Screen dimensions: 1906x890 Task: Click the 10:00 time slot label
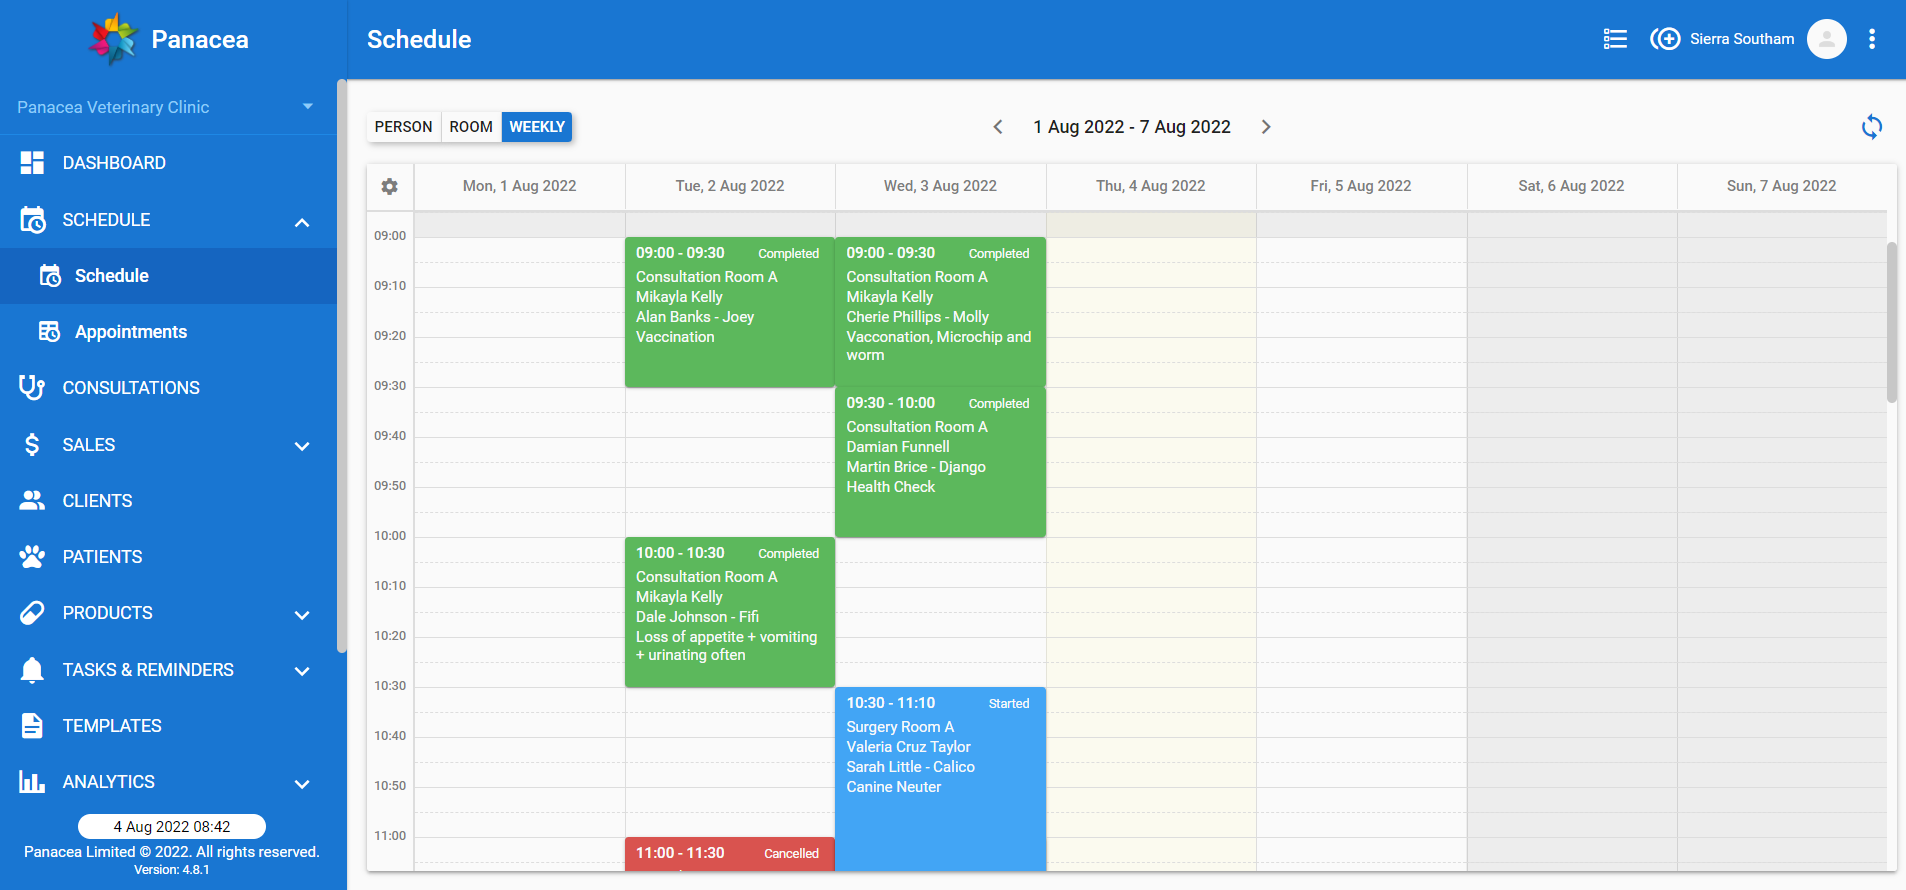pos(390,536)
